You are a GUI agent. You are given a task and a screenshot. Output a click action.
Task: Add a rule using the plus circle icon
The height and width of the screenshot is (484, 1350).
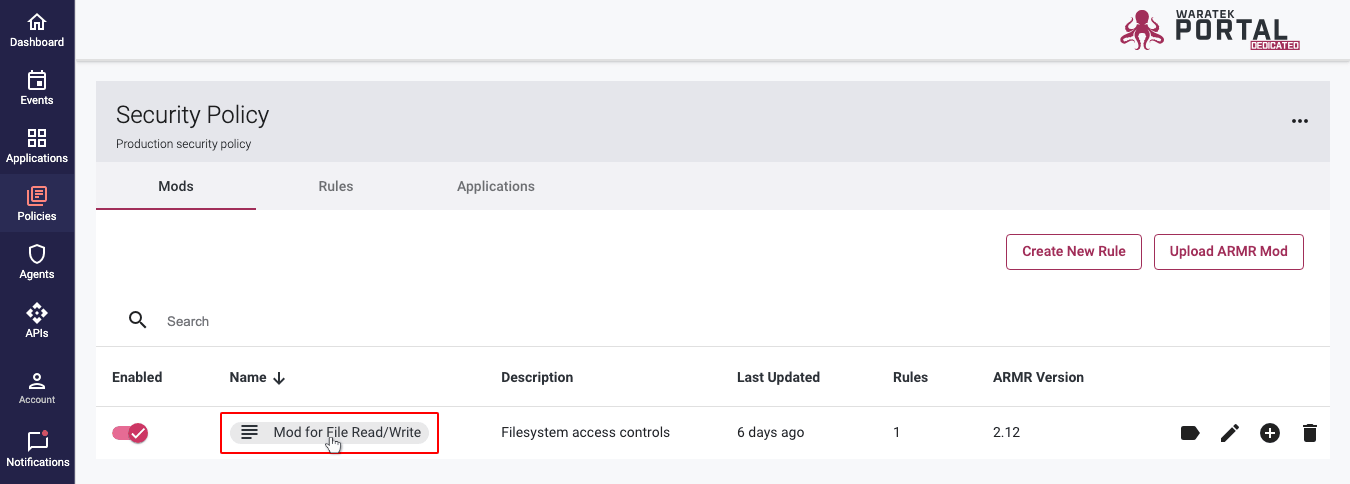1270,433
